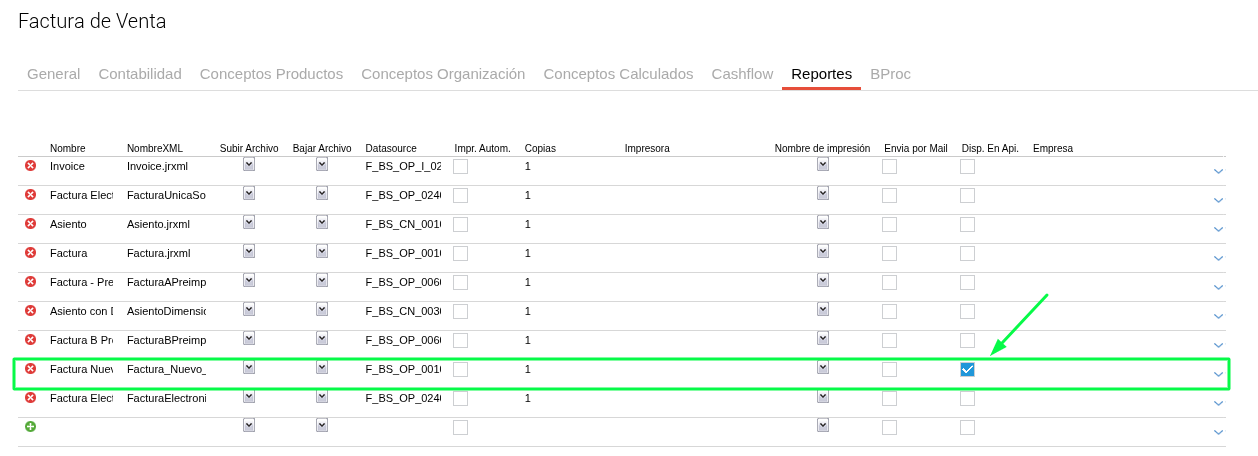
Task: Delete the Factura B Pre row
Action: 30,340
